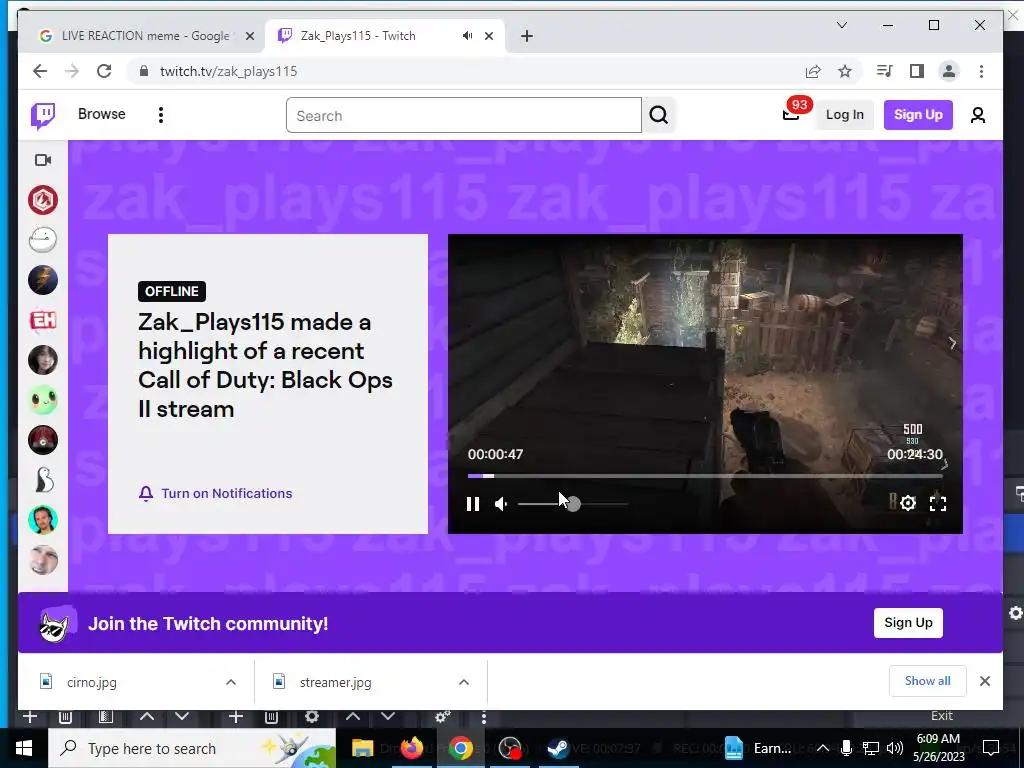The image size is (1024, 768).
Task: Click Show all downloads
Action: pyautogui.click(x=927, y=681)
